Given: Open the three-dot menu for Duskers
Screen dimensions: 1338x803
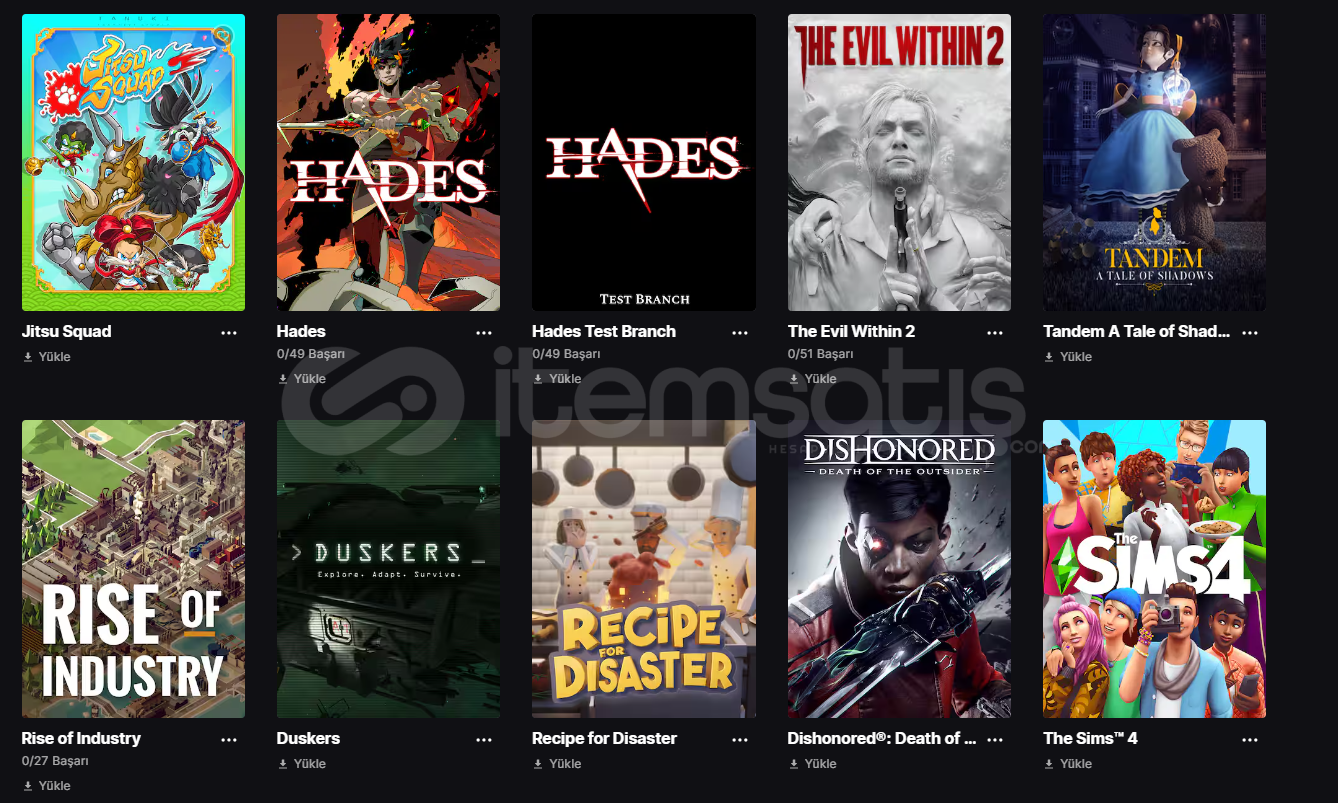Looking at the screenshot, I should coord(484,739).
